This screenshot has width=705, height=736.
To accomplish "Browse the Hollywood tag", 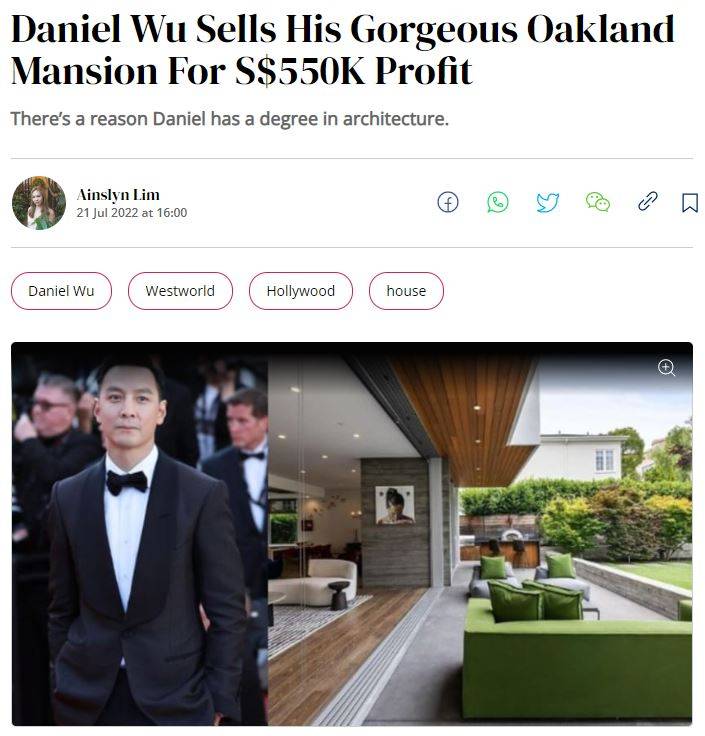I will tap(301, 291).
